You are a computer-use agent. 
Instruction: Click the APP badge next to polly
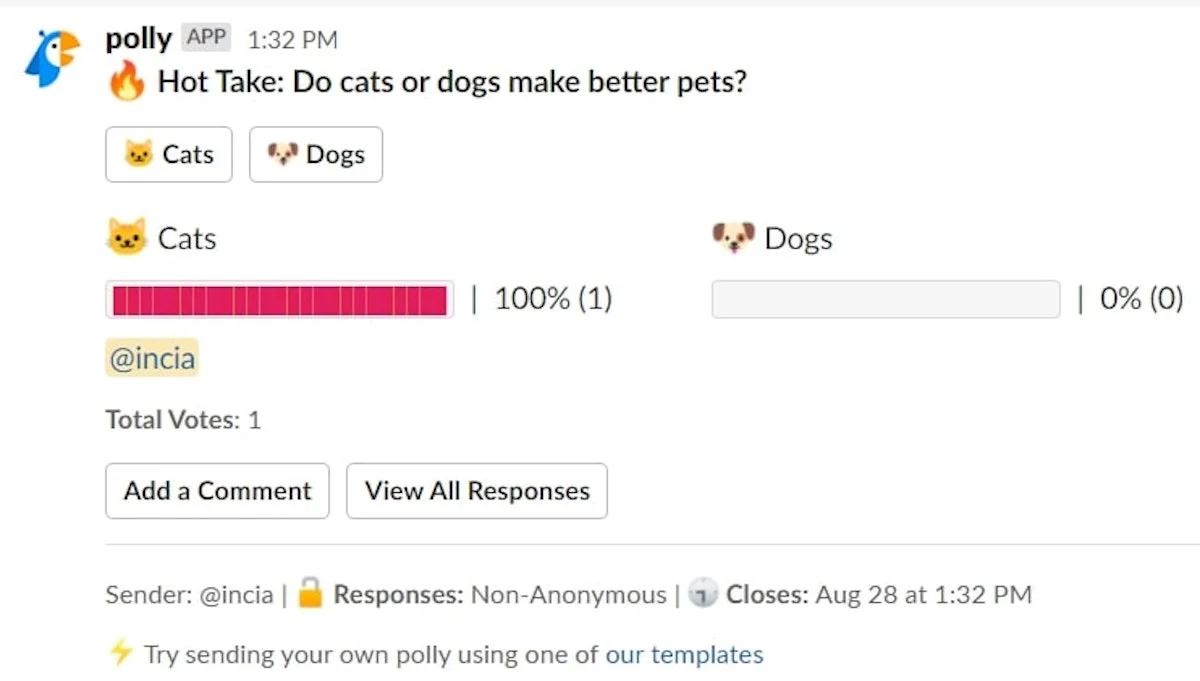pos(206,37)
